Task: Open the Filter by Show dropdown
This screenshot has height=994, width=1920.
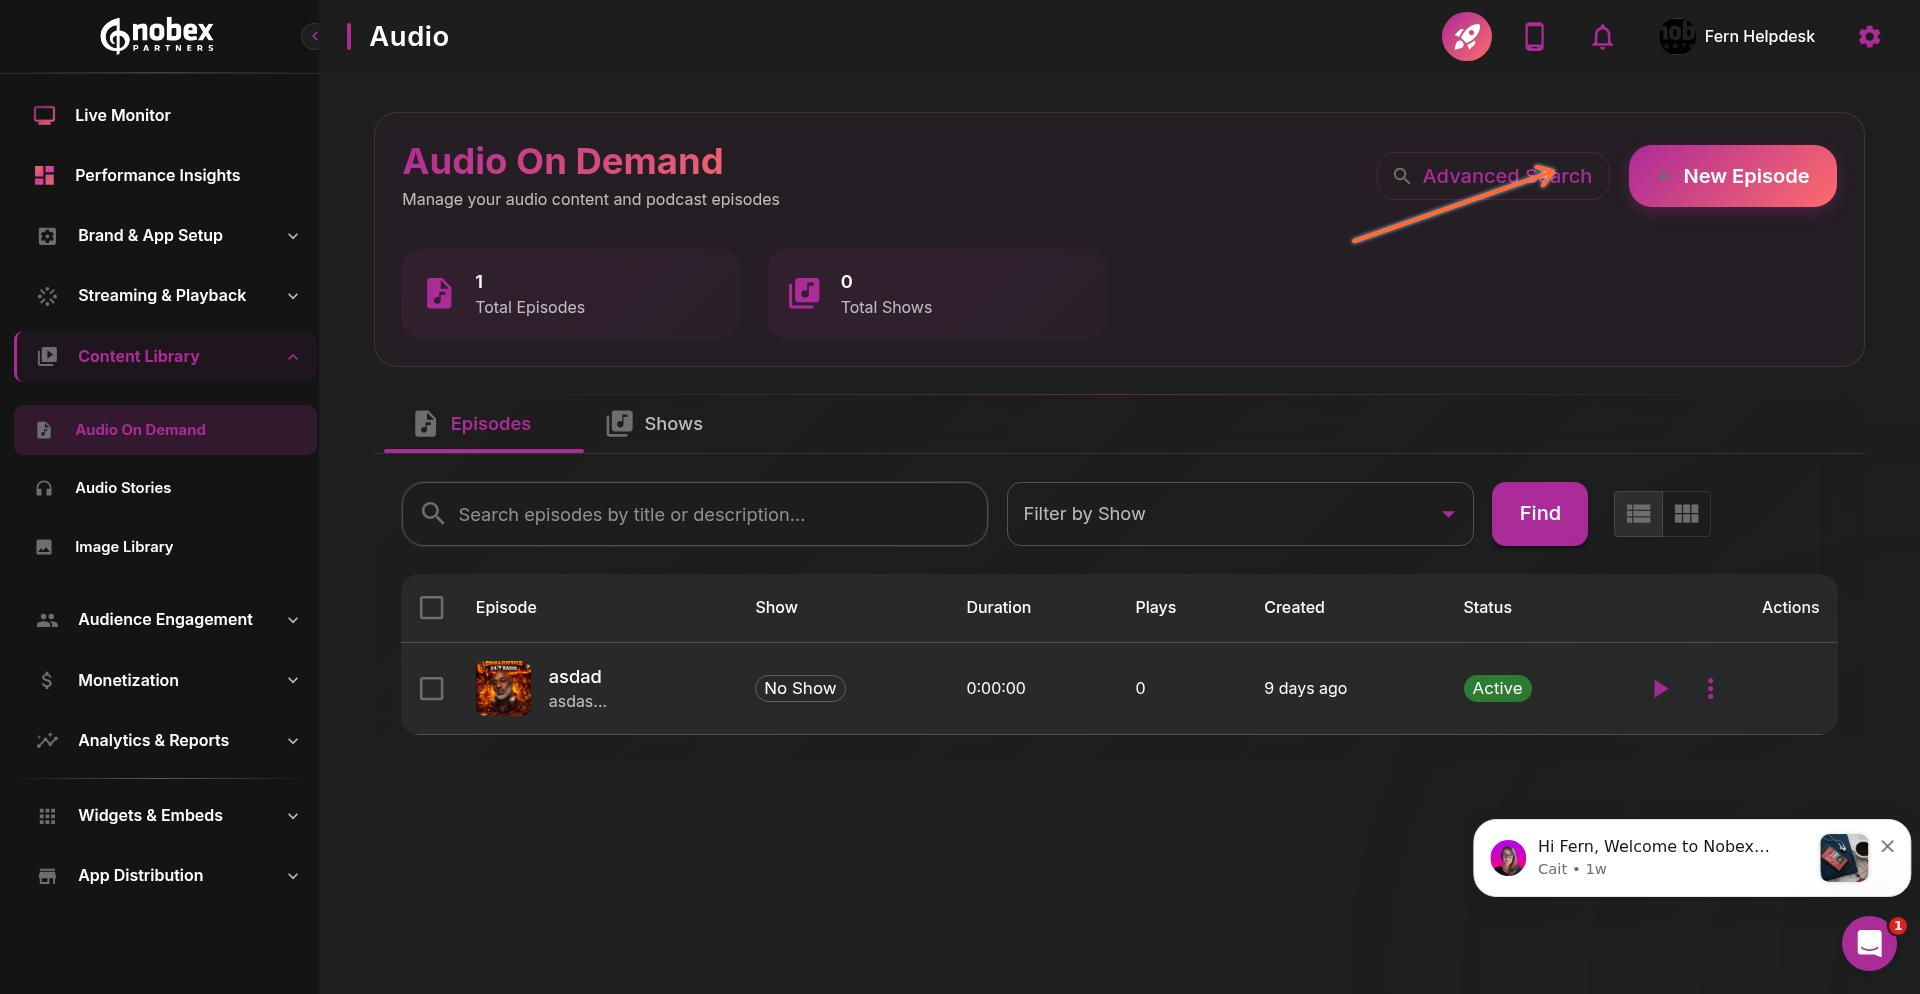Action: tap(1239, 513)
